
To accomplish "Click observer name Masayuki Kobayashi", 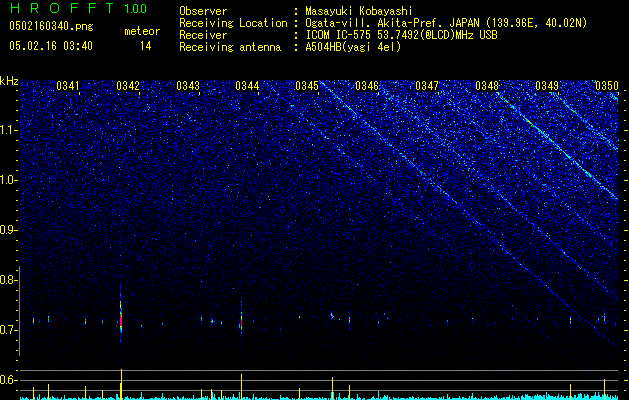I will [359, 11].
